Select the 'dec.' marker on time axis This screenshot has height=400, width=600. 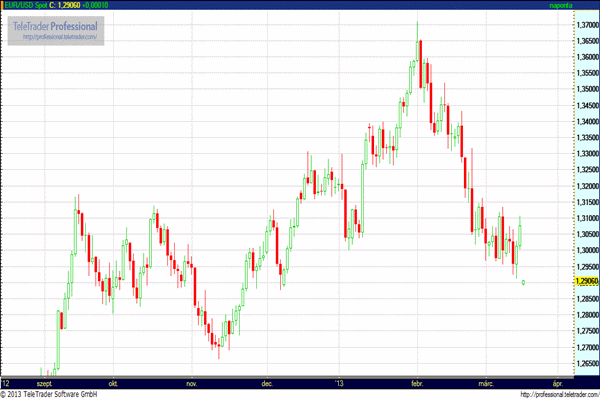click(x=267, y=383)
